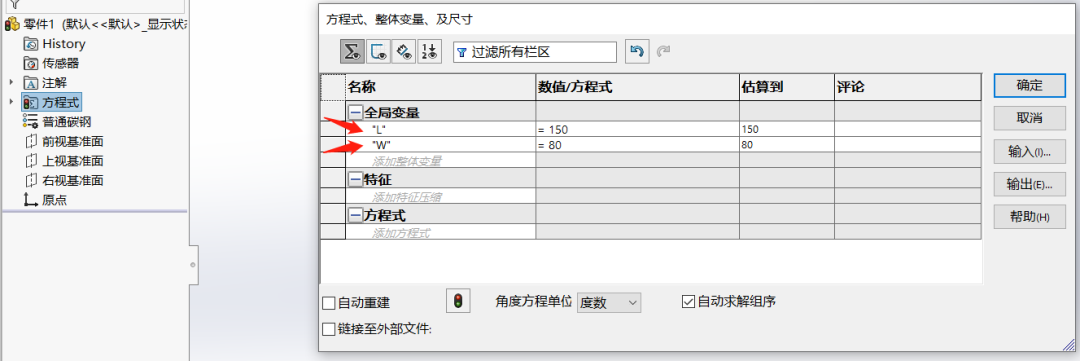Screen dimensions: 1080x361
Task: Click the 取消 button
Action: click(1030, 118)
